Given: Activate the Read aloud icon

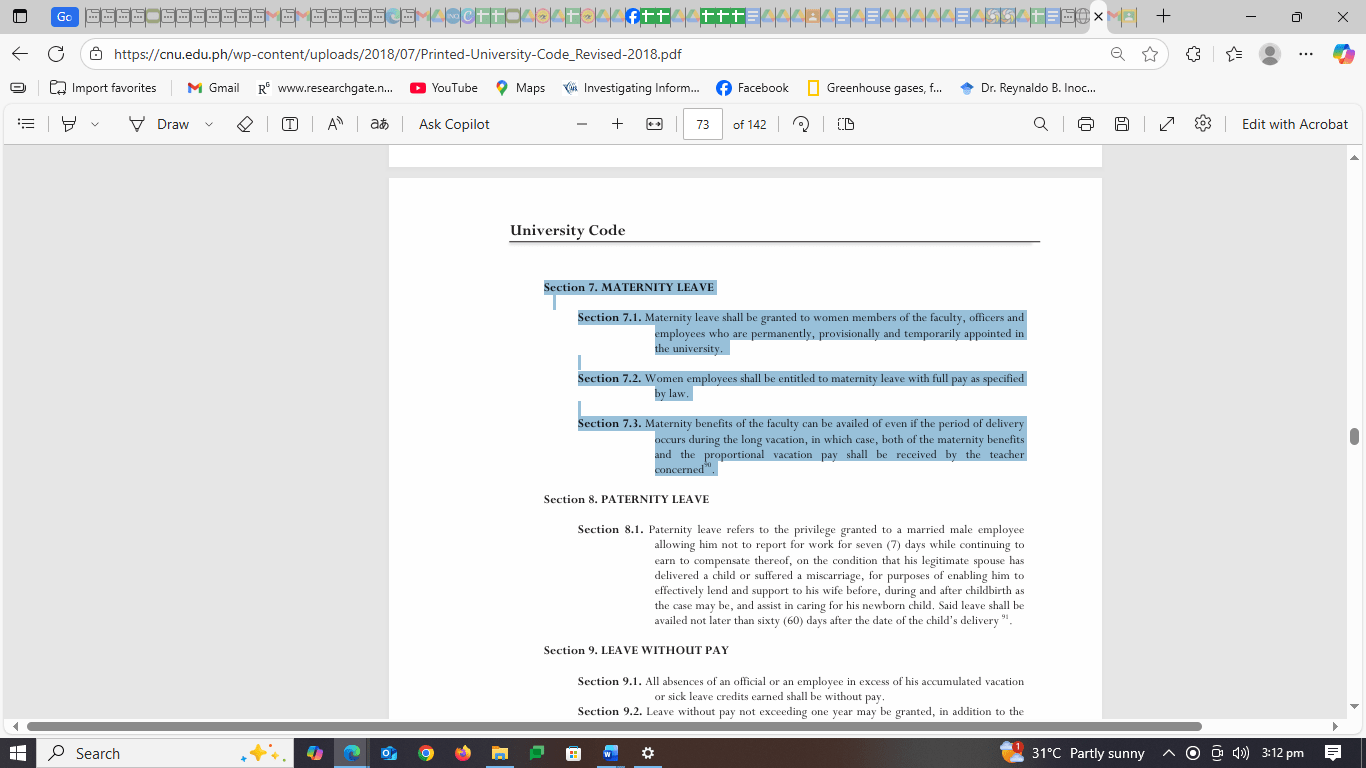Looking at the screenshot, I should (x=335, y=124).
